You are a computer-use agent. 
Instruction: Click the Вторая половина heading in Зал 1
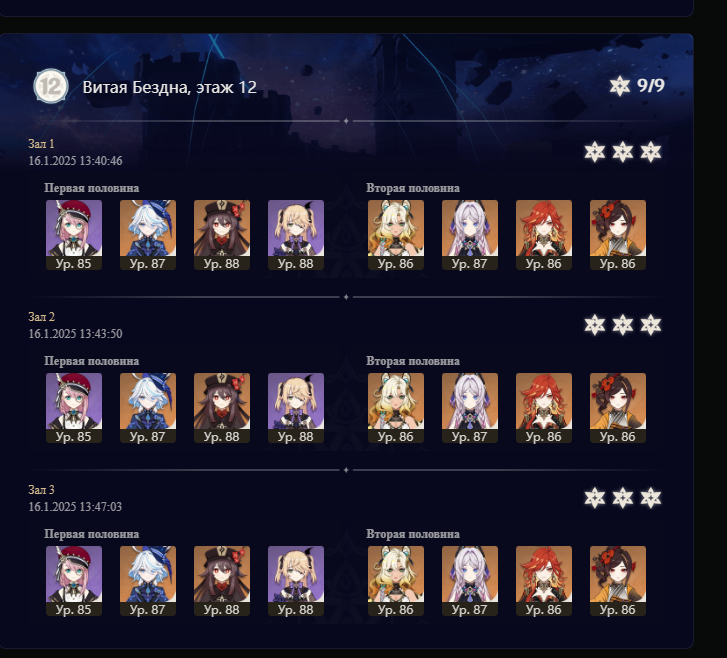(x=413, y=188)
